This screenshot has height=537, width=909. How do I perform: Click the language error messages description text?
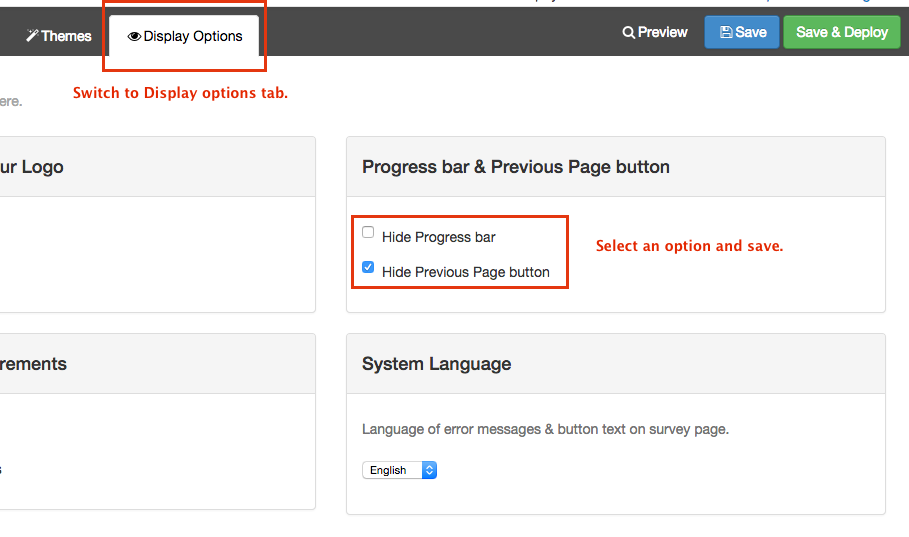545,429
